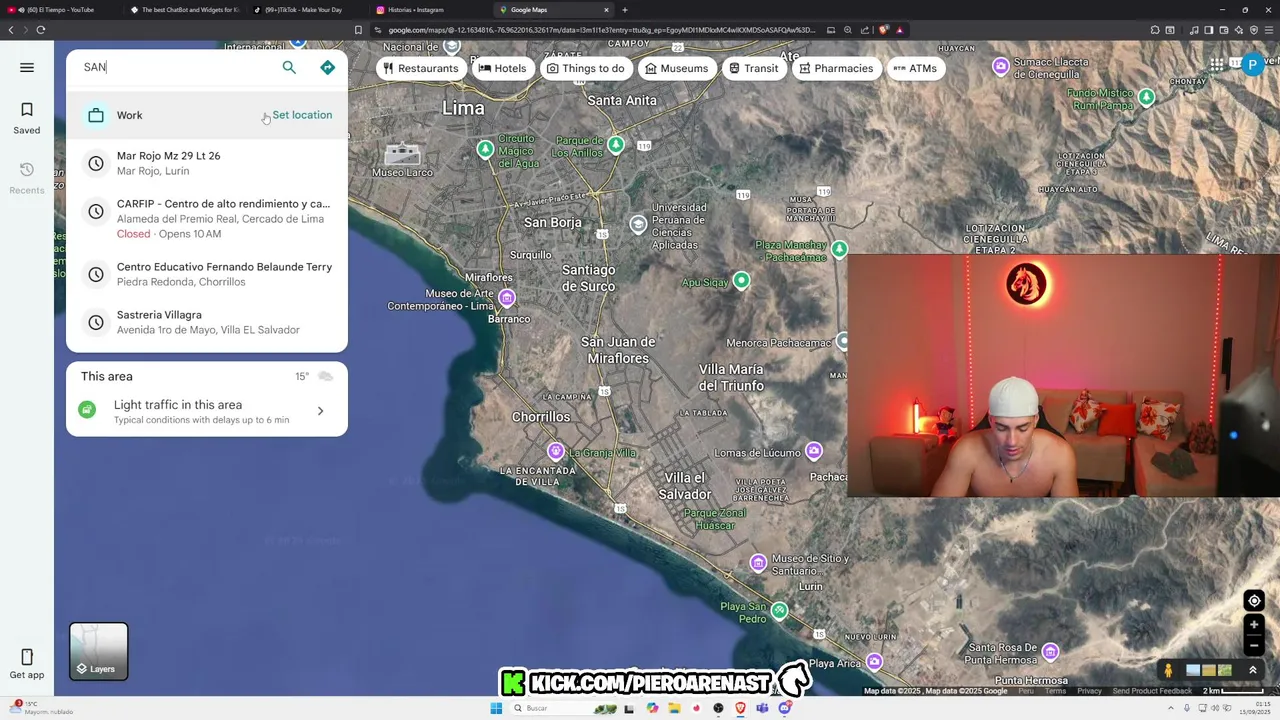Click Send Product Feedback link
Viewport: 1280px width, 720px height.
coord(1152,691)
